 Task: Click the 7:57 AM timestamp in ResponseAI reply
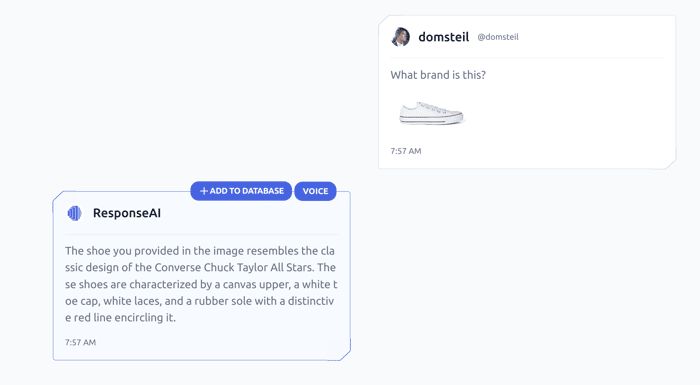pos(80,343)
